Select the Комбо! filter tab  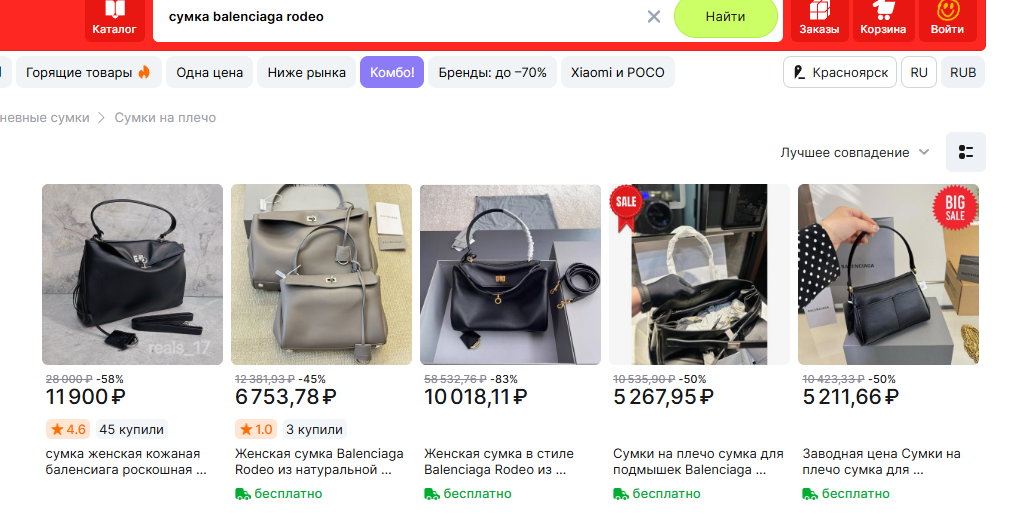click(392, 72)
